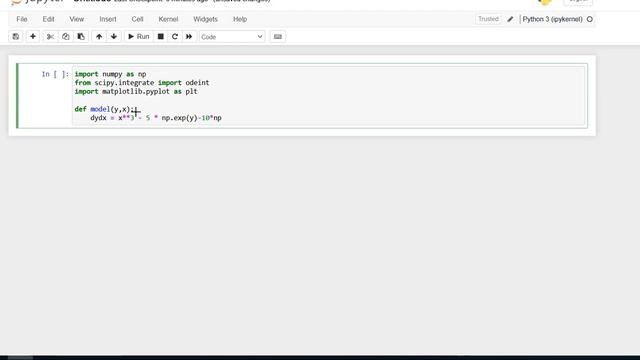Viewport: 640px width, 360px height.
Task: Click the 'from scipy.integrate import odeint' line
Action: coord(142,82)
